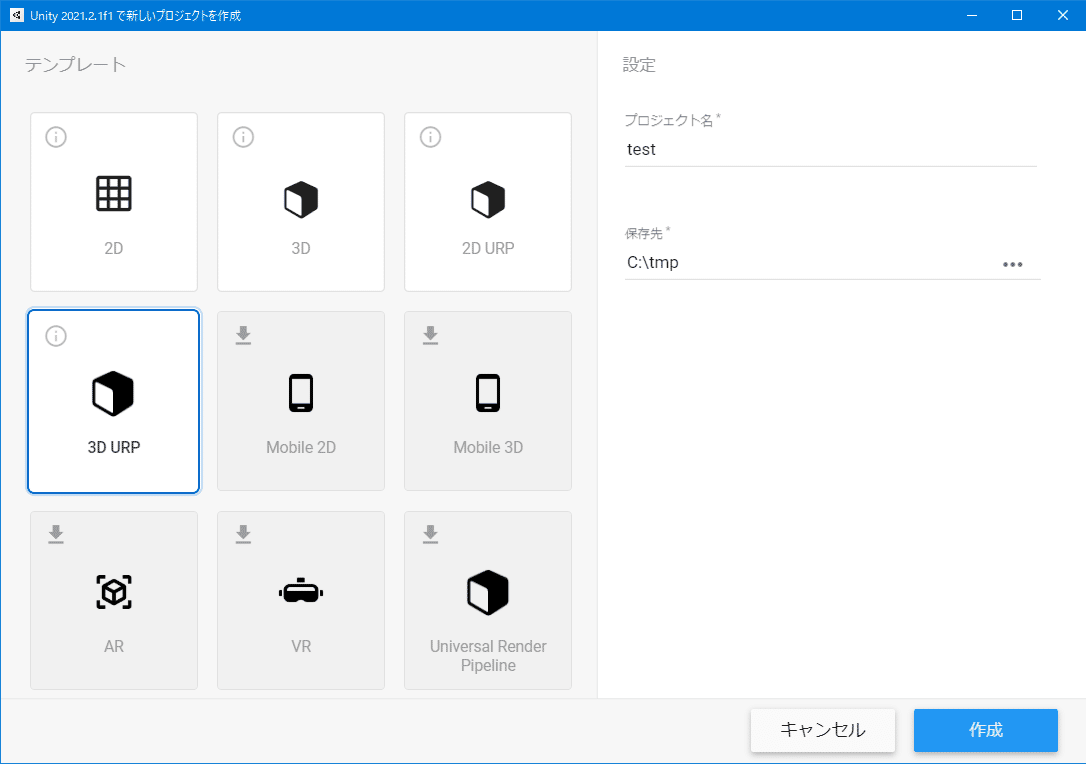The height and width of the screenshot is (764, 1086).
Task: Click download icon on Universal Render Pipeline template
Action: [x=430, y=534]
